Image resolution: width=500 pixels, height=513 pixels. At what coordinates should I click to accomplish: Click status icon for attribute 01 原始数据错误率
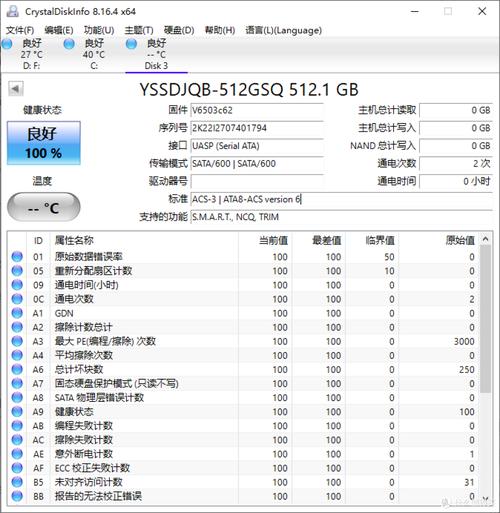17,257
